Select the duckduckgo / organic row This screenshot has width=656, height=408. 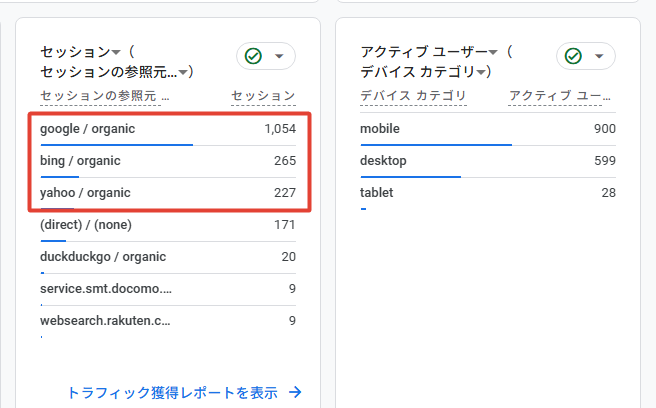[168, 257]
